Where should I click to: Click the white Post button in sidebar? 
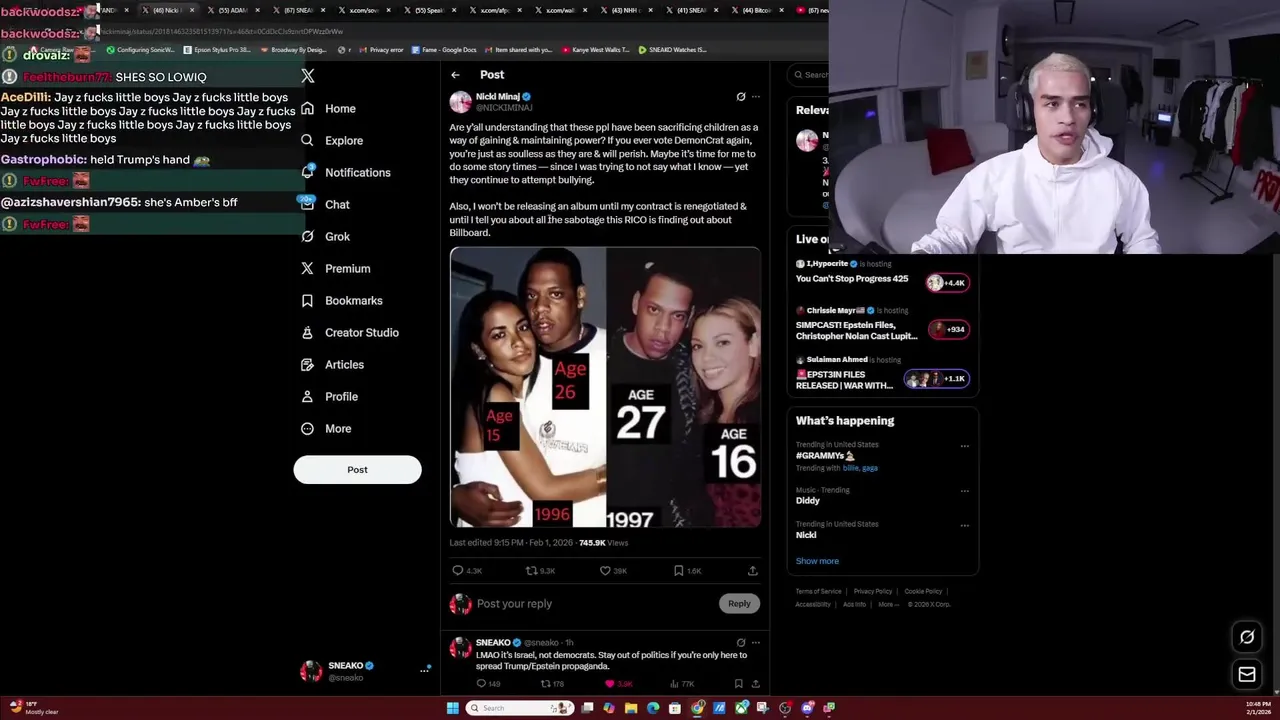357,470
